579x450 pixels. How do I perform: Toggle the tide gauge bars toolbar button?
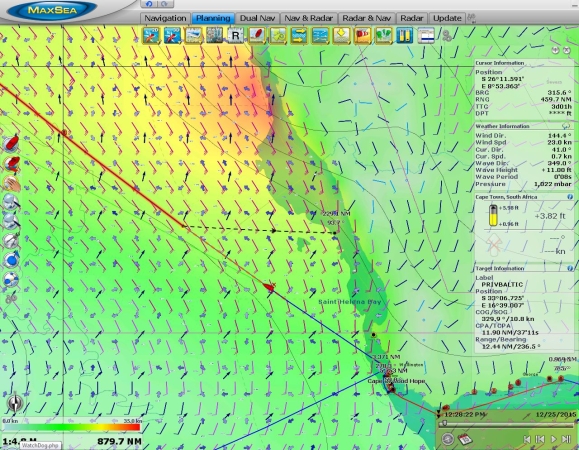click(x=404, y=36)
